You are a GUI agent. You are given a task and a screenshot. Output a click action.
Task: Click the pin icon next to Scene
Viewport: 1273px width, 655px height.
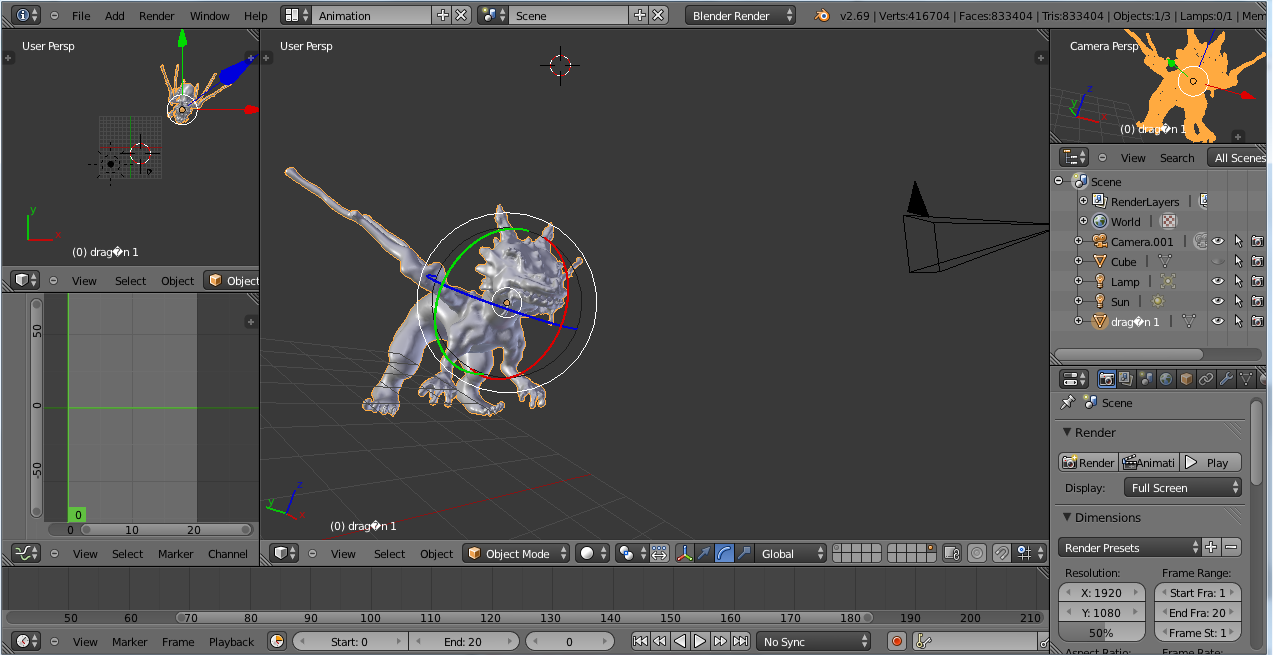[x=1068, y=402]
